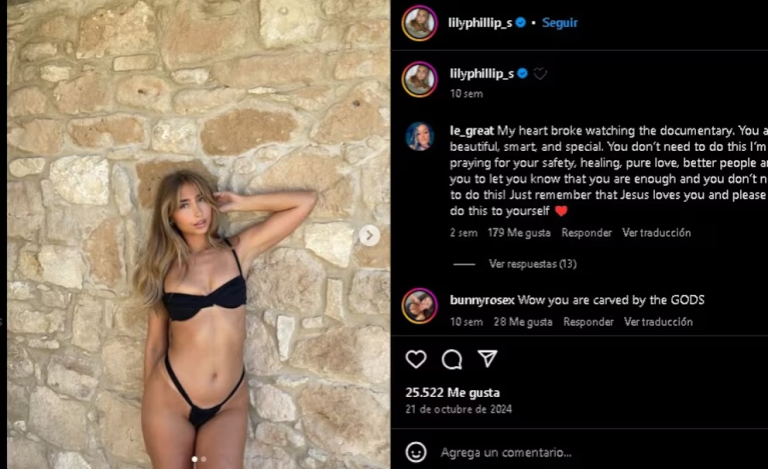
Task: Open le_great's profile picture
Action: (420, 136)
